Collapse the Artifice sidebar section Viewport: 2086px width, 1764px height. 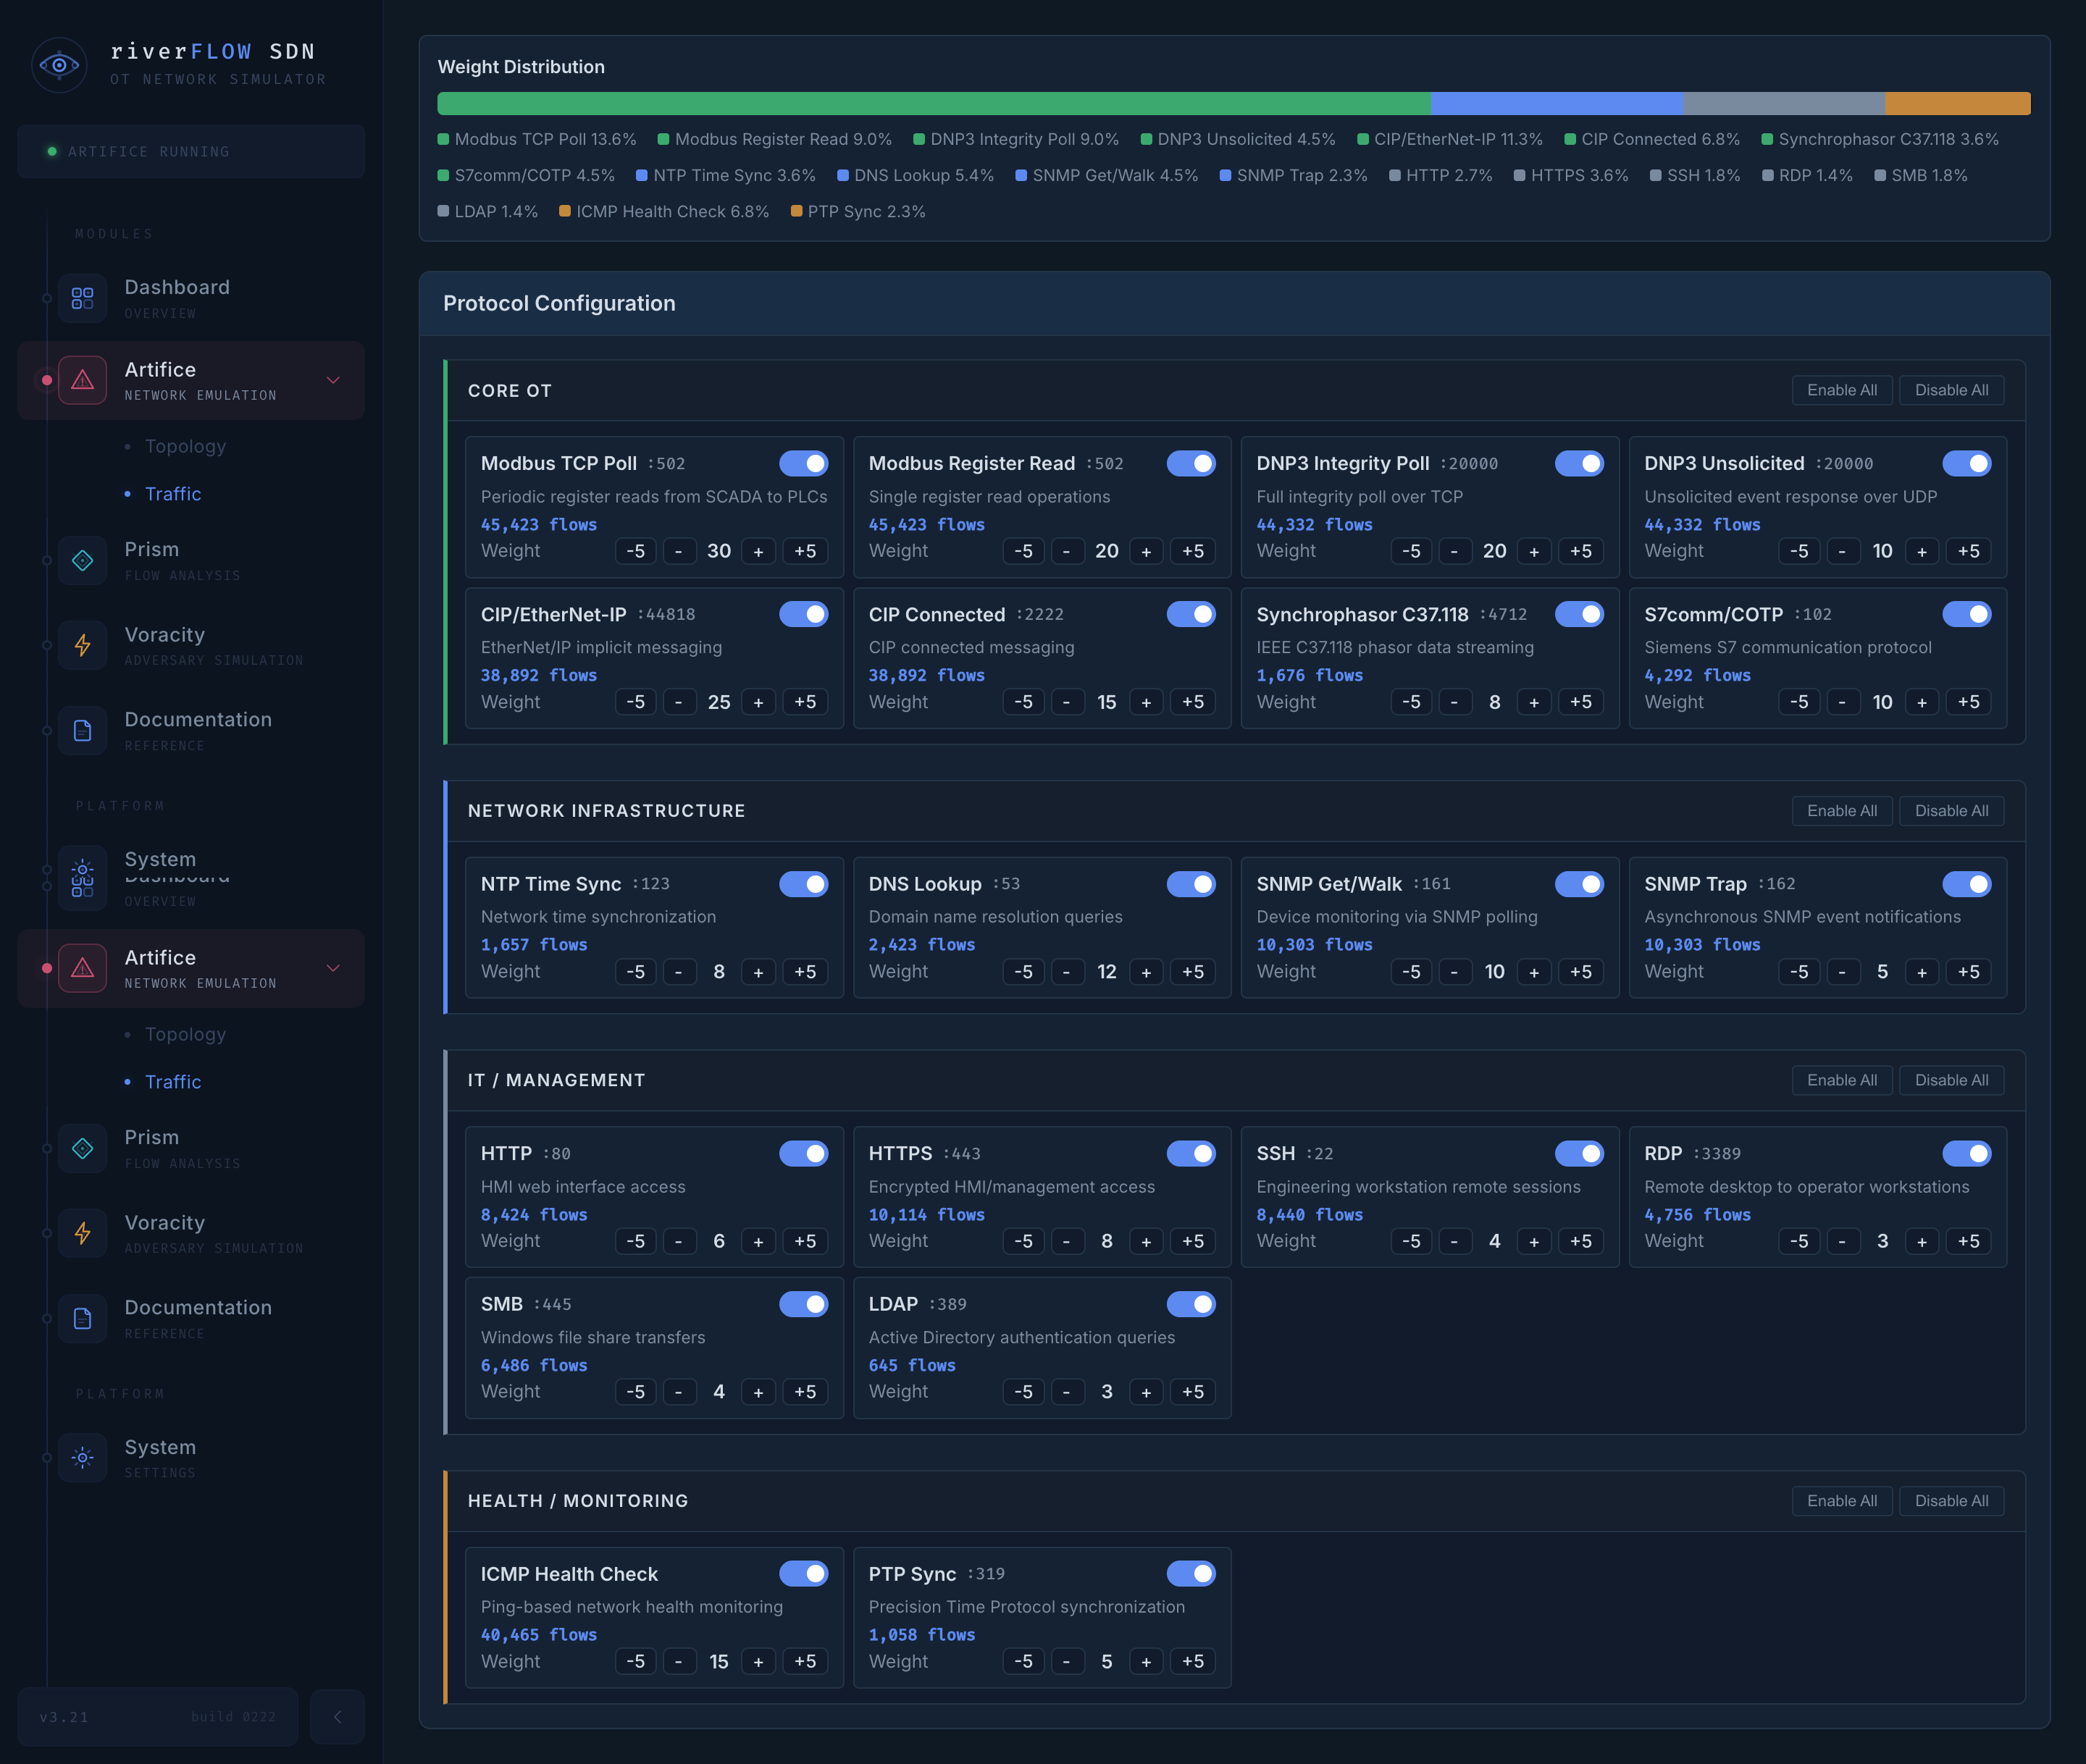[x=333, y=380]
